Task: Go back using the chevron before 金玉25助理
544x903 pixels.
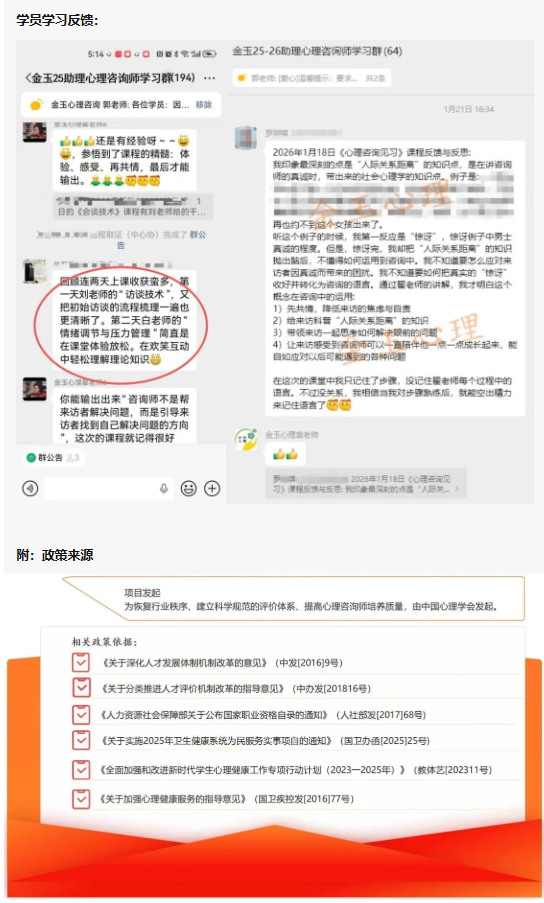Action: 27,78
